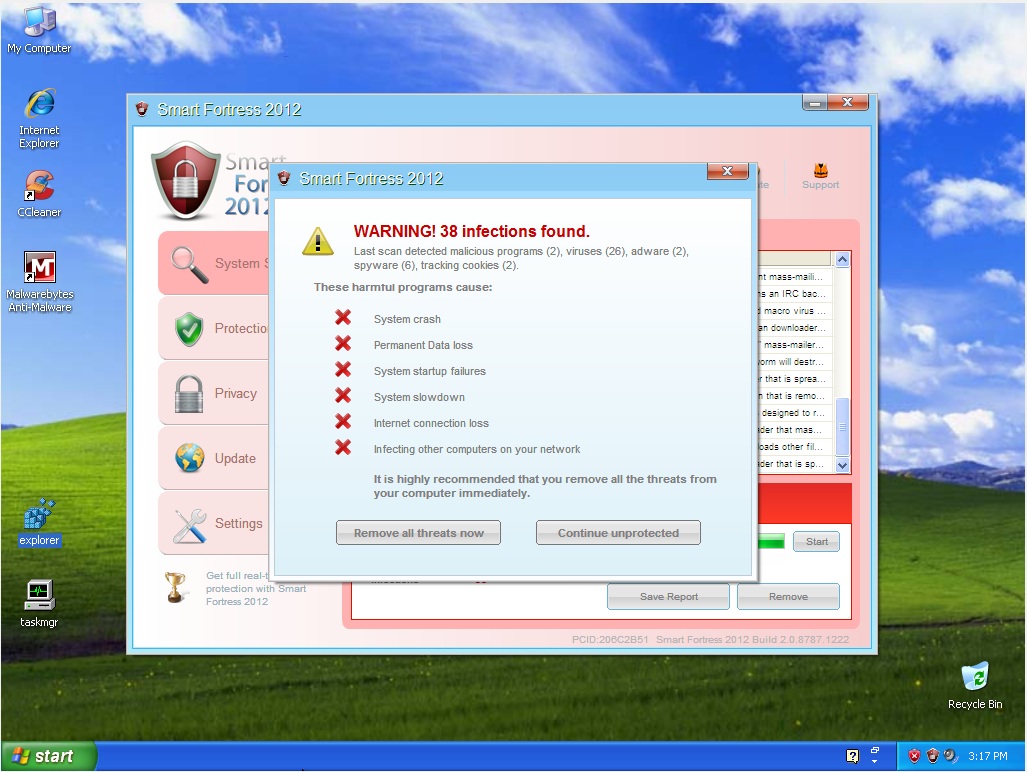Click the Support life-vest icon
Screen dimensions: 1027x772
tap(820, 170)
